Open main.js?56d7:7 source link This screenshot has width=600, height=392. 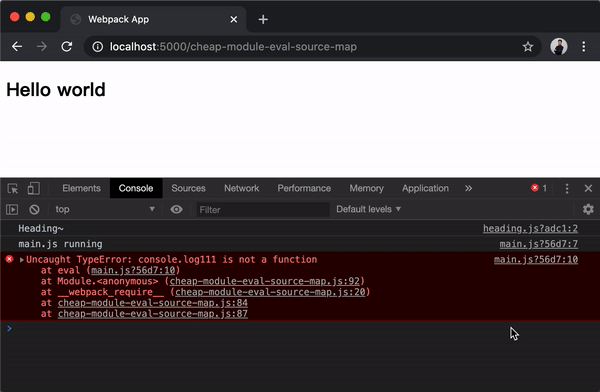click(x=539, y=244)
